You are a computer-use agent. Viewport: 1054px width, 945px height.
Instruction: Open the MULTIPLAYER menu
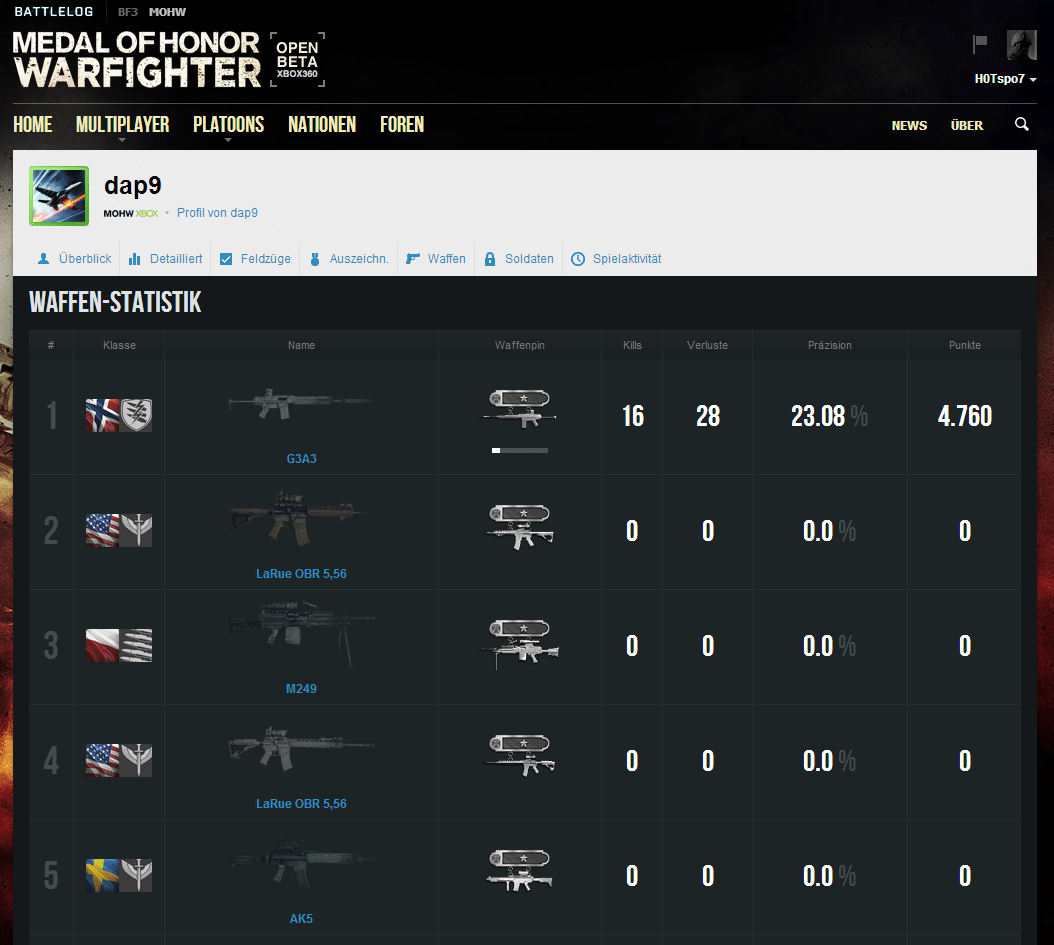tap(122, 125)
